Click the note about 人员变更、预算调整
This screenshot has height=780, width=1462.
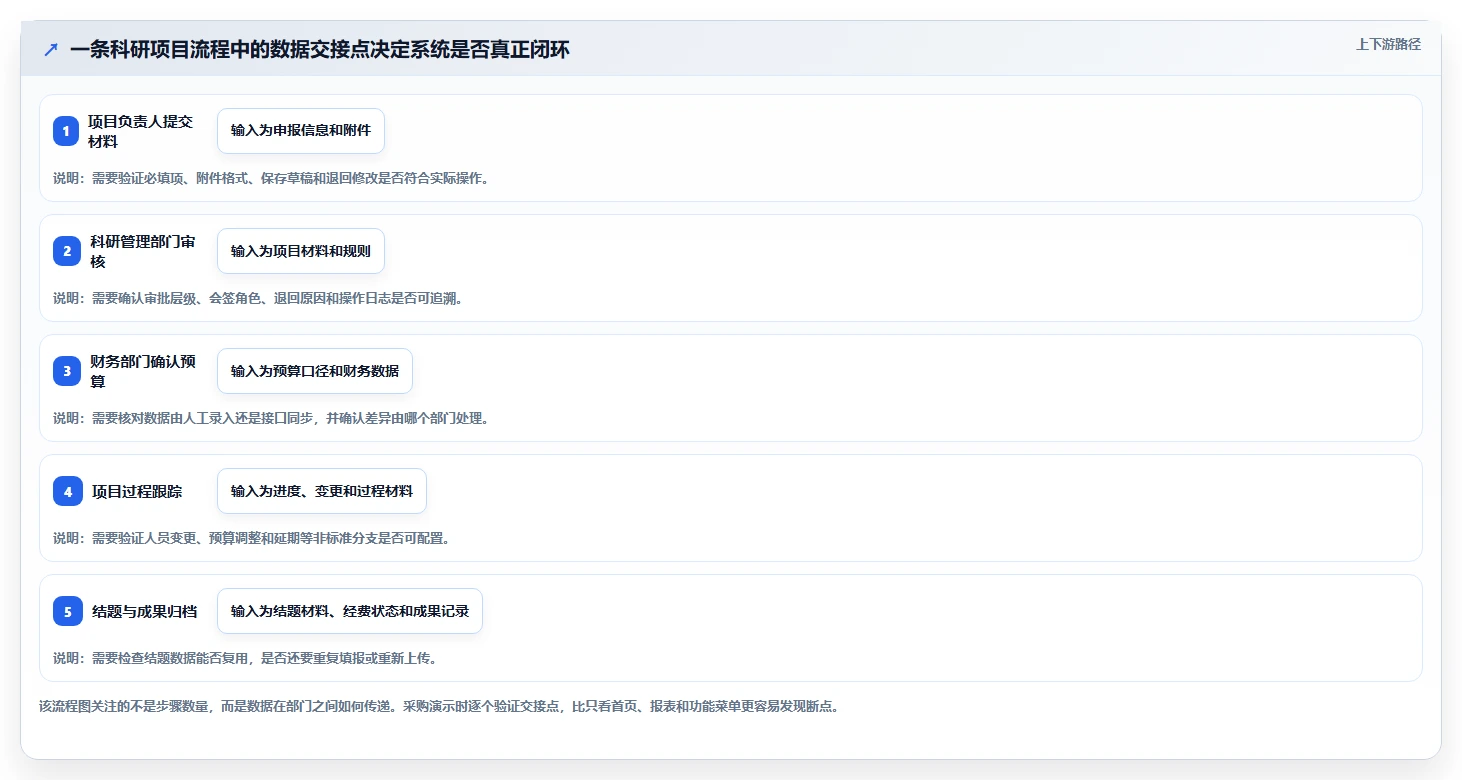pyautogui.click(x=252, y=538)
